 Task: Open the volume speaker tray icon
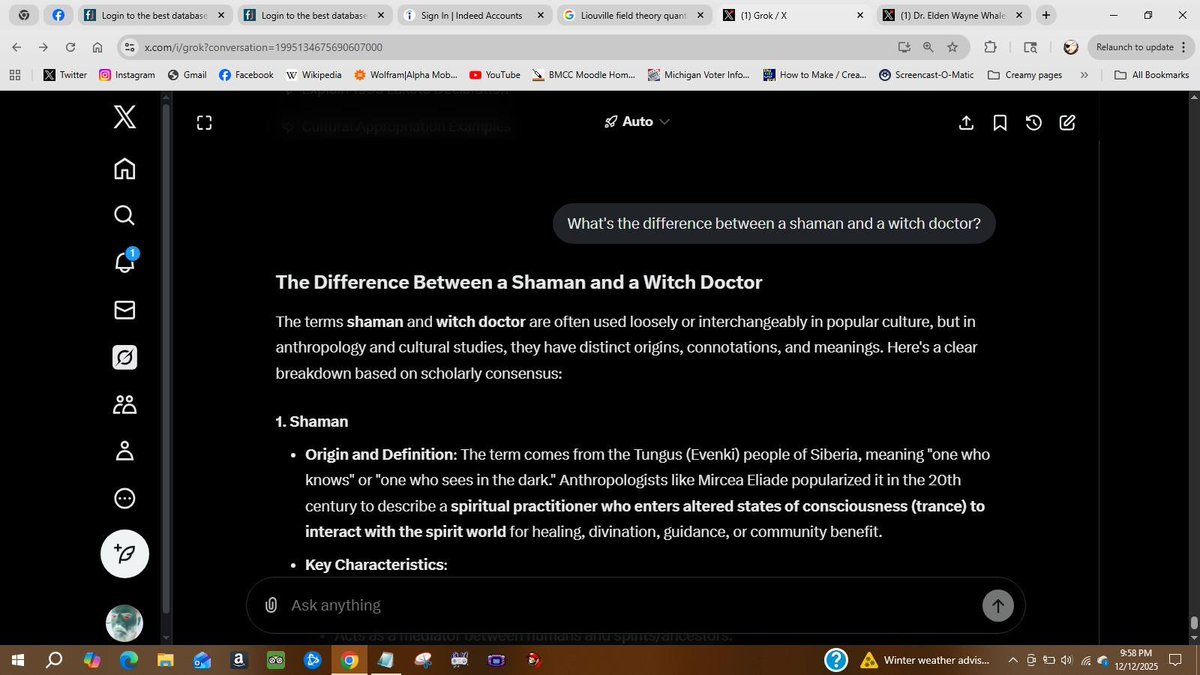(x=1066, y=660)
